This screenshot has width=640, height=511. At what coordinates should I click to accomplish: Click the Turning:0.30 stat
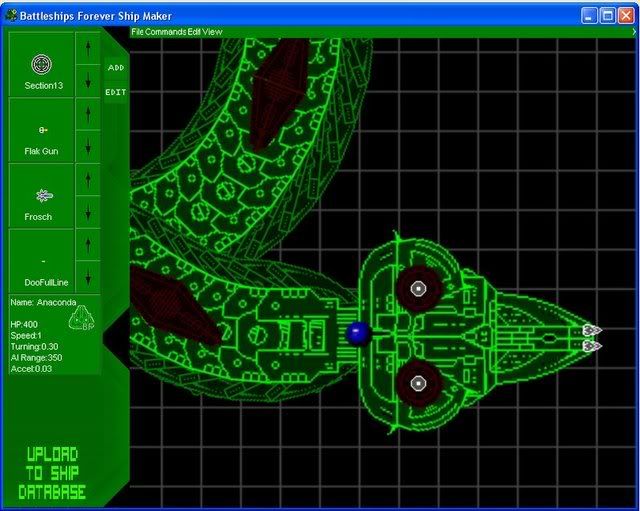[x=34, y=347]
